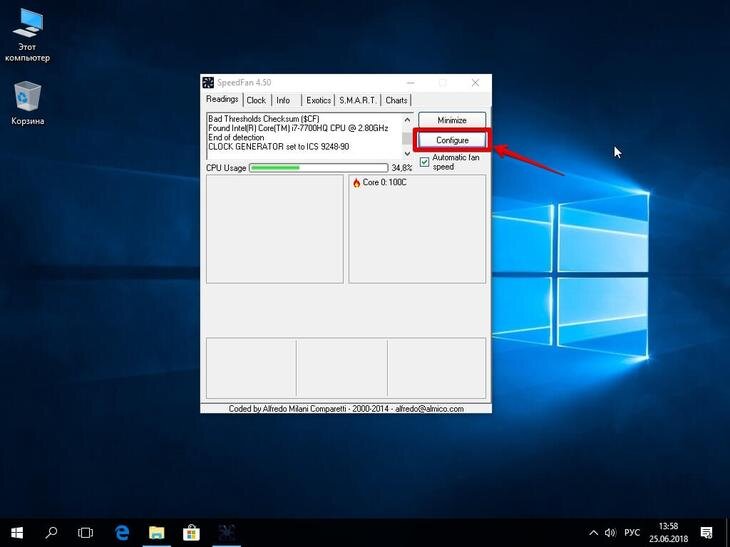Close the SpeedFan window

click(x=475, y=82)
